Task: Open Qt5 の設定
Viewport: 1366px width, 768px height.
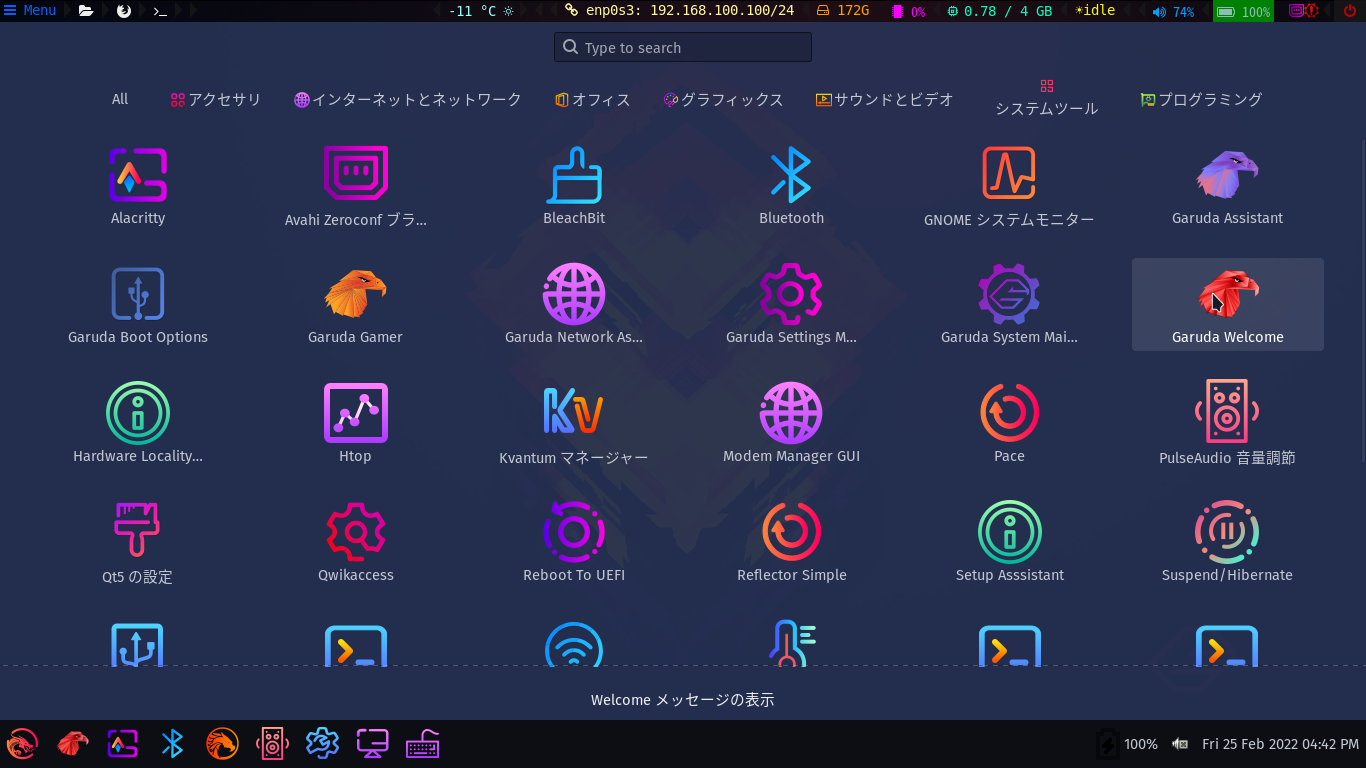Action: tap(138, 543)
